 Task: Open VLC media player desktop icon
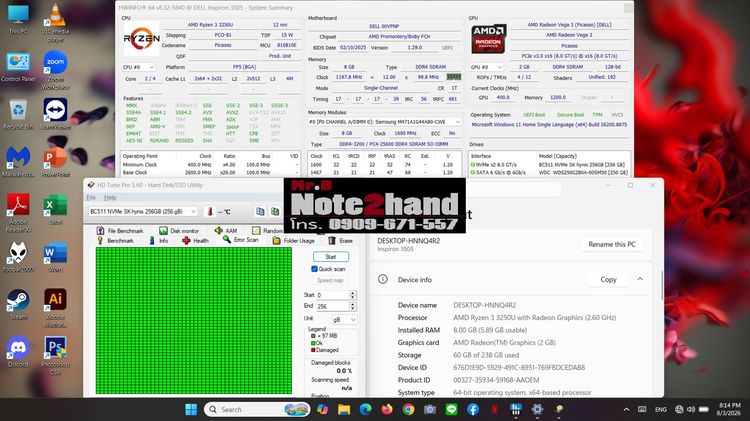coord(55,22)
